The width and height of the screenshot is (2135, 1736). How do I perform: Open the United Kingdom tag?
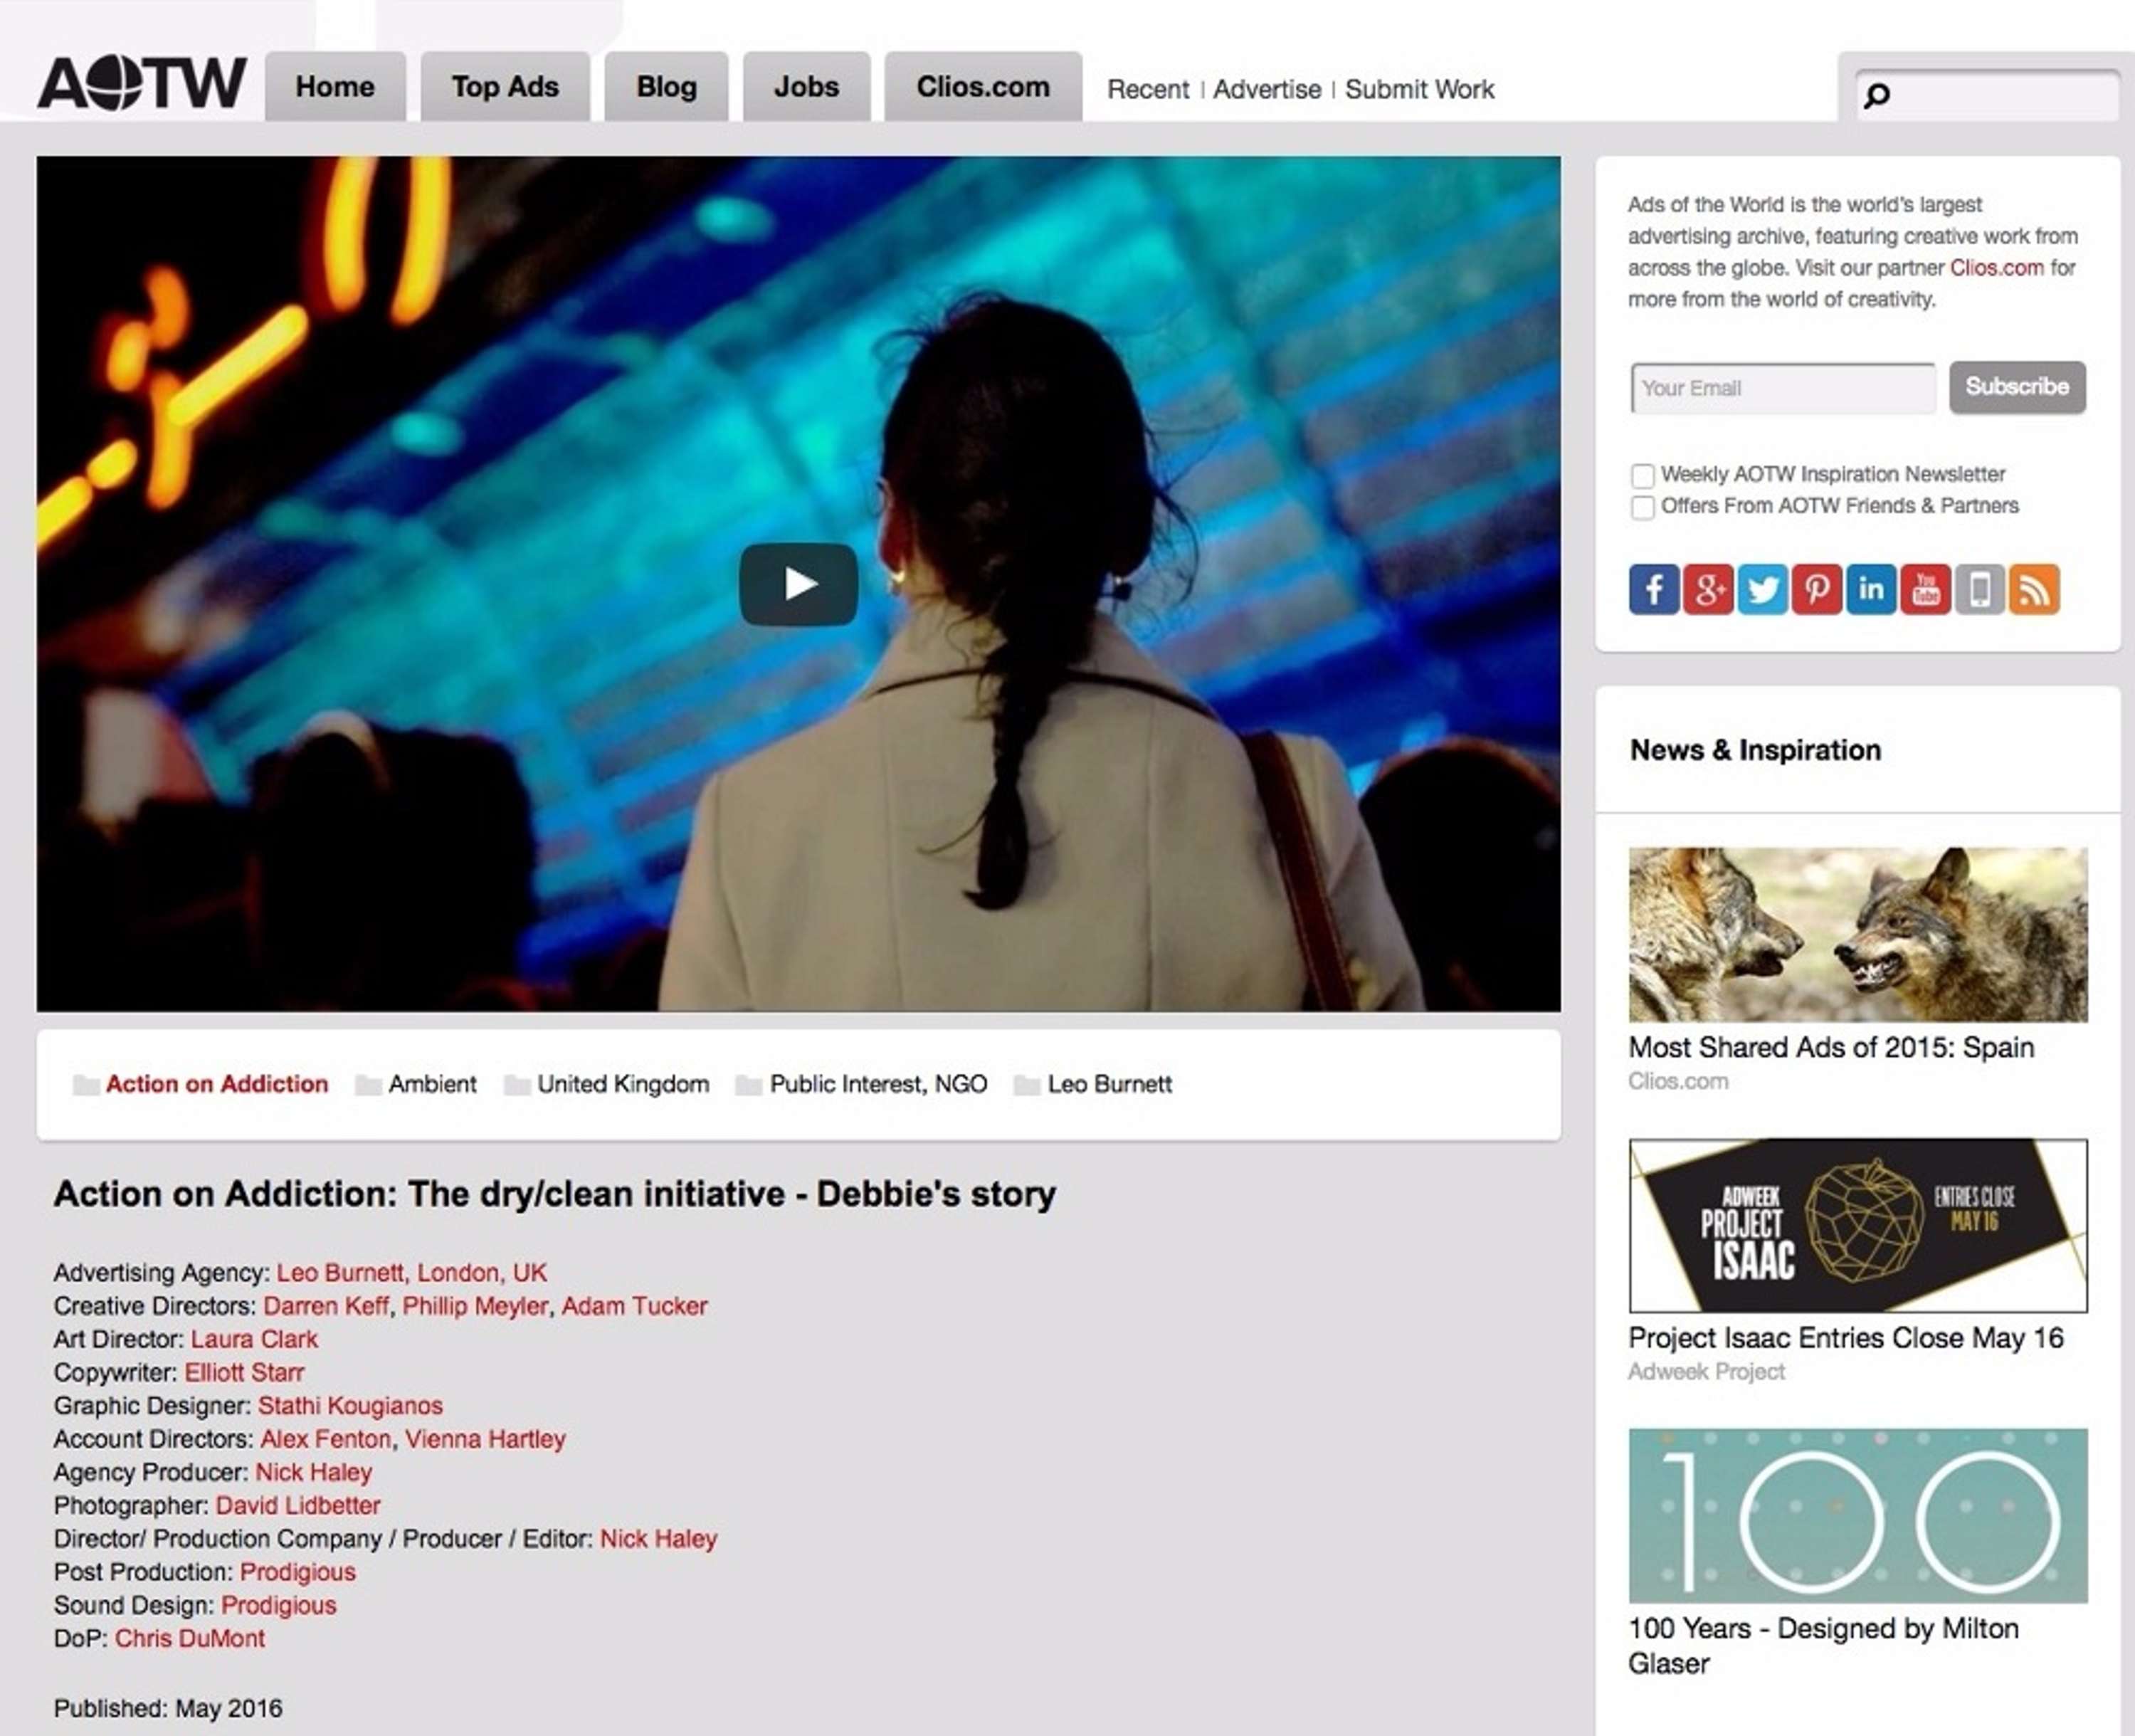[623, 1084]
